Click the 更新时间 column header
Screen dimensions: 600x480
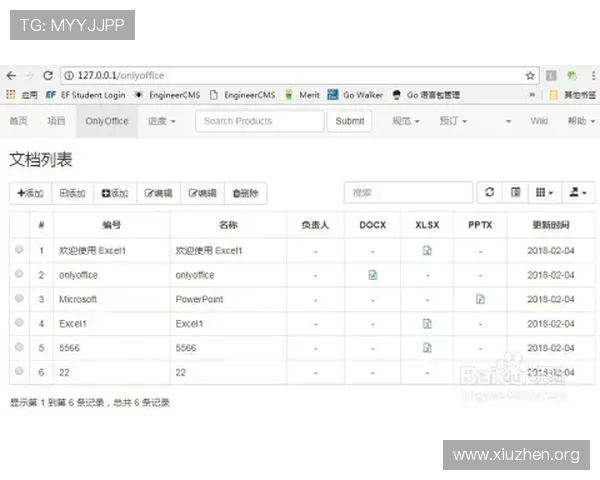551,225
